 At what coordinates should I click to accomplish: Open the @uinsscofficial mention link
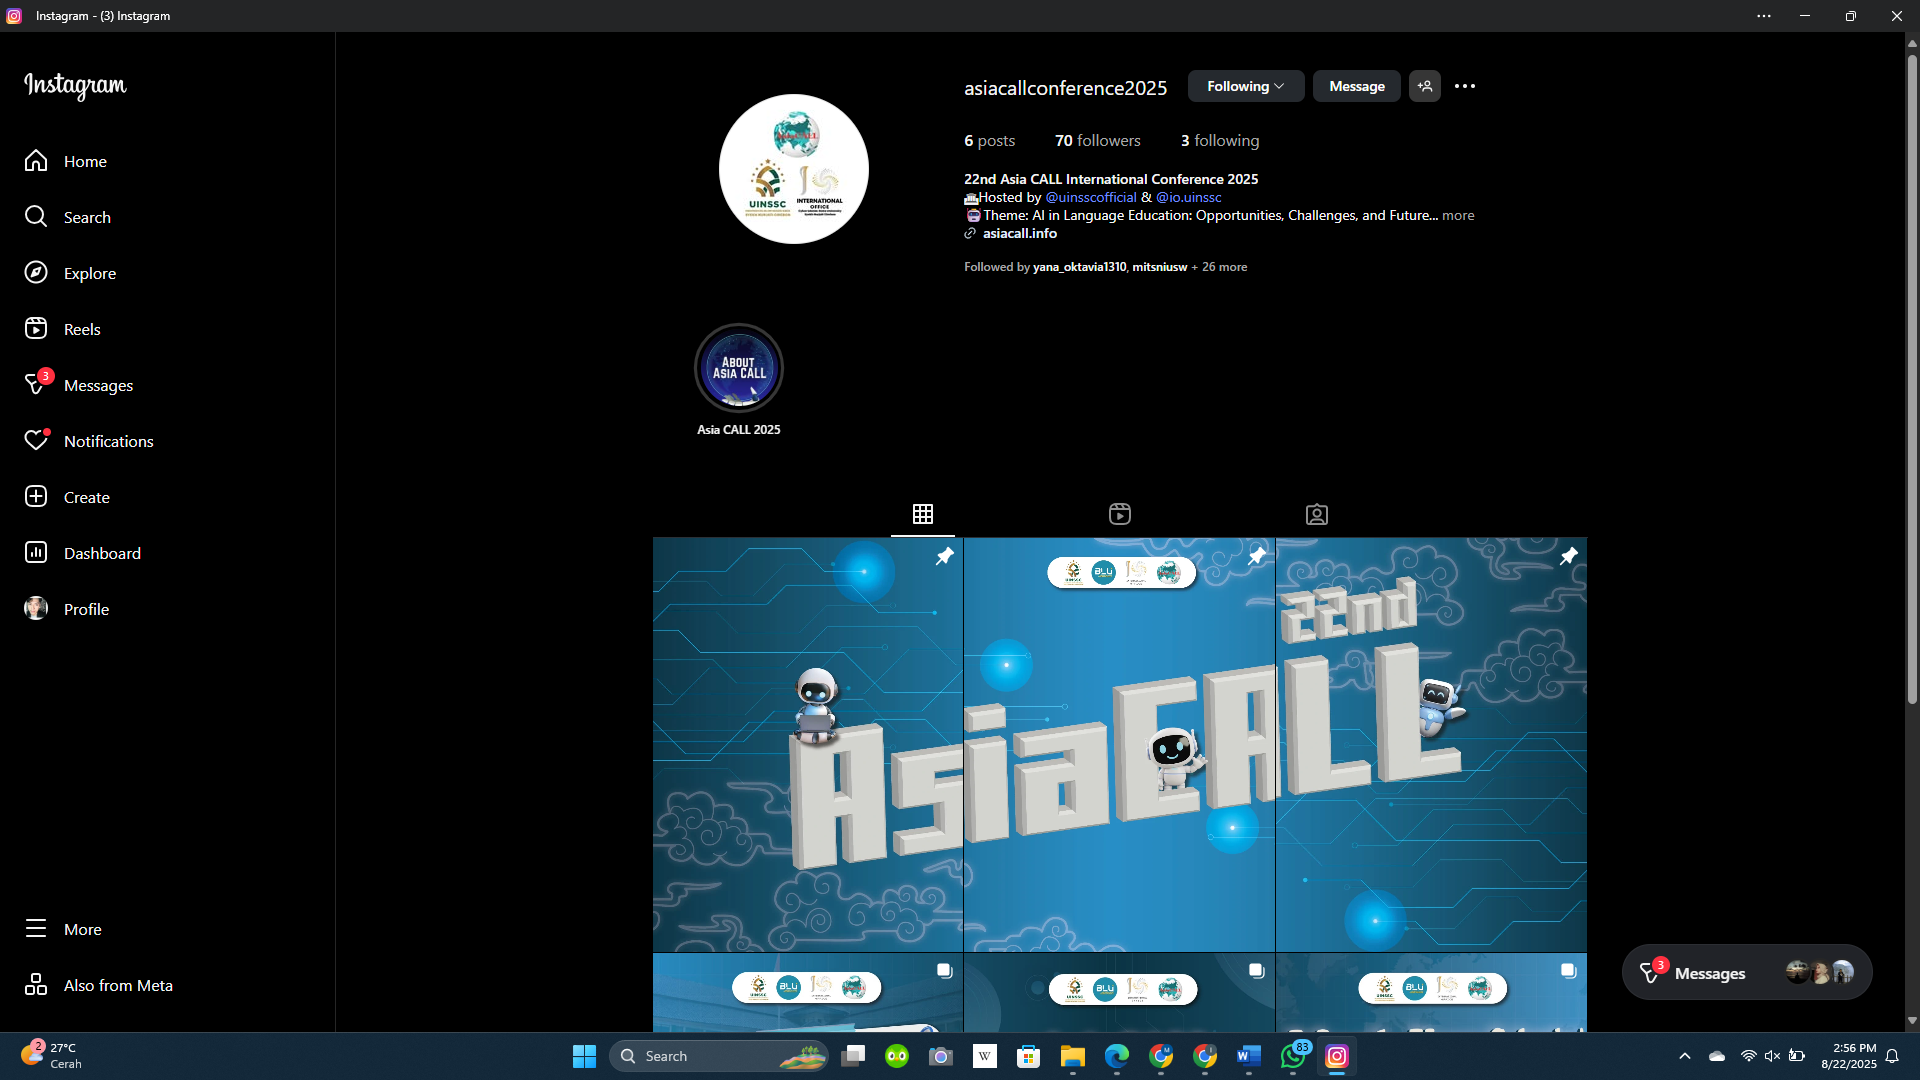[x=1091, y=197]
